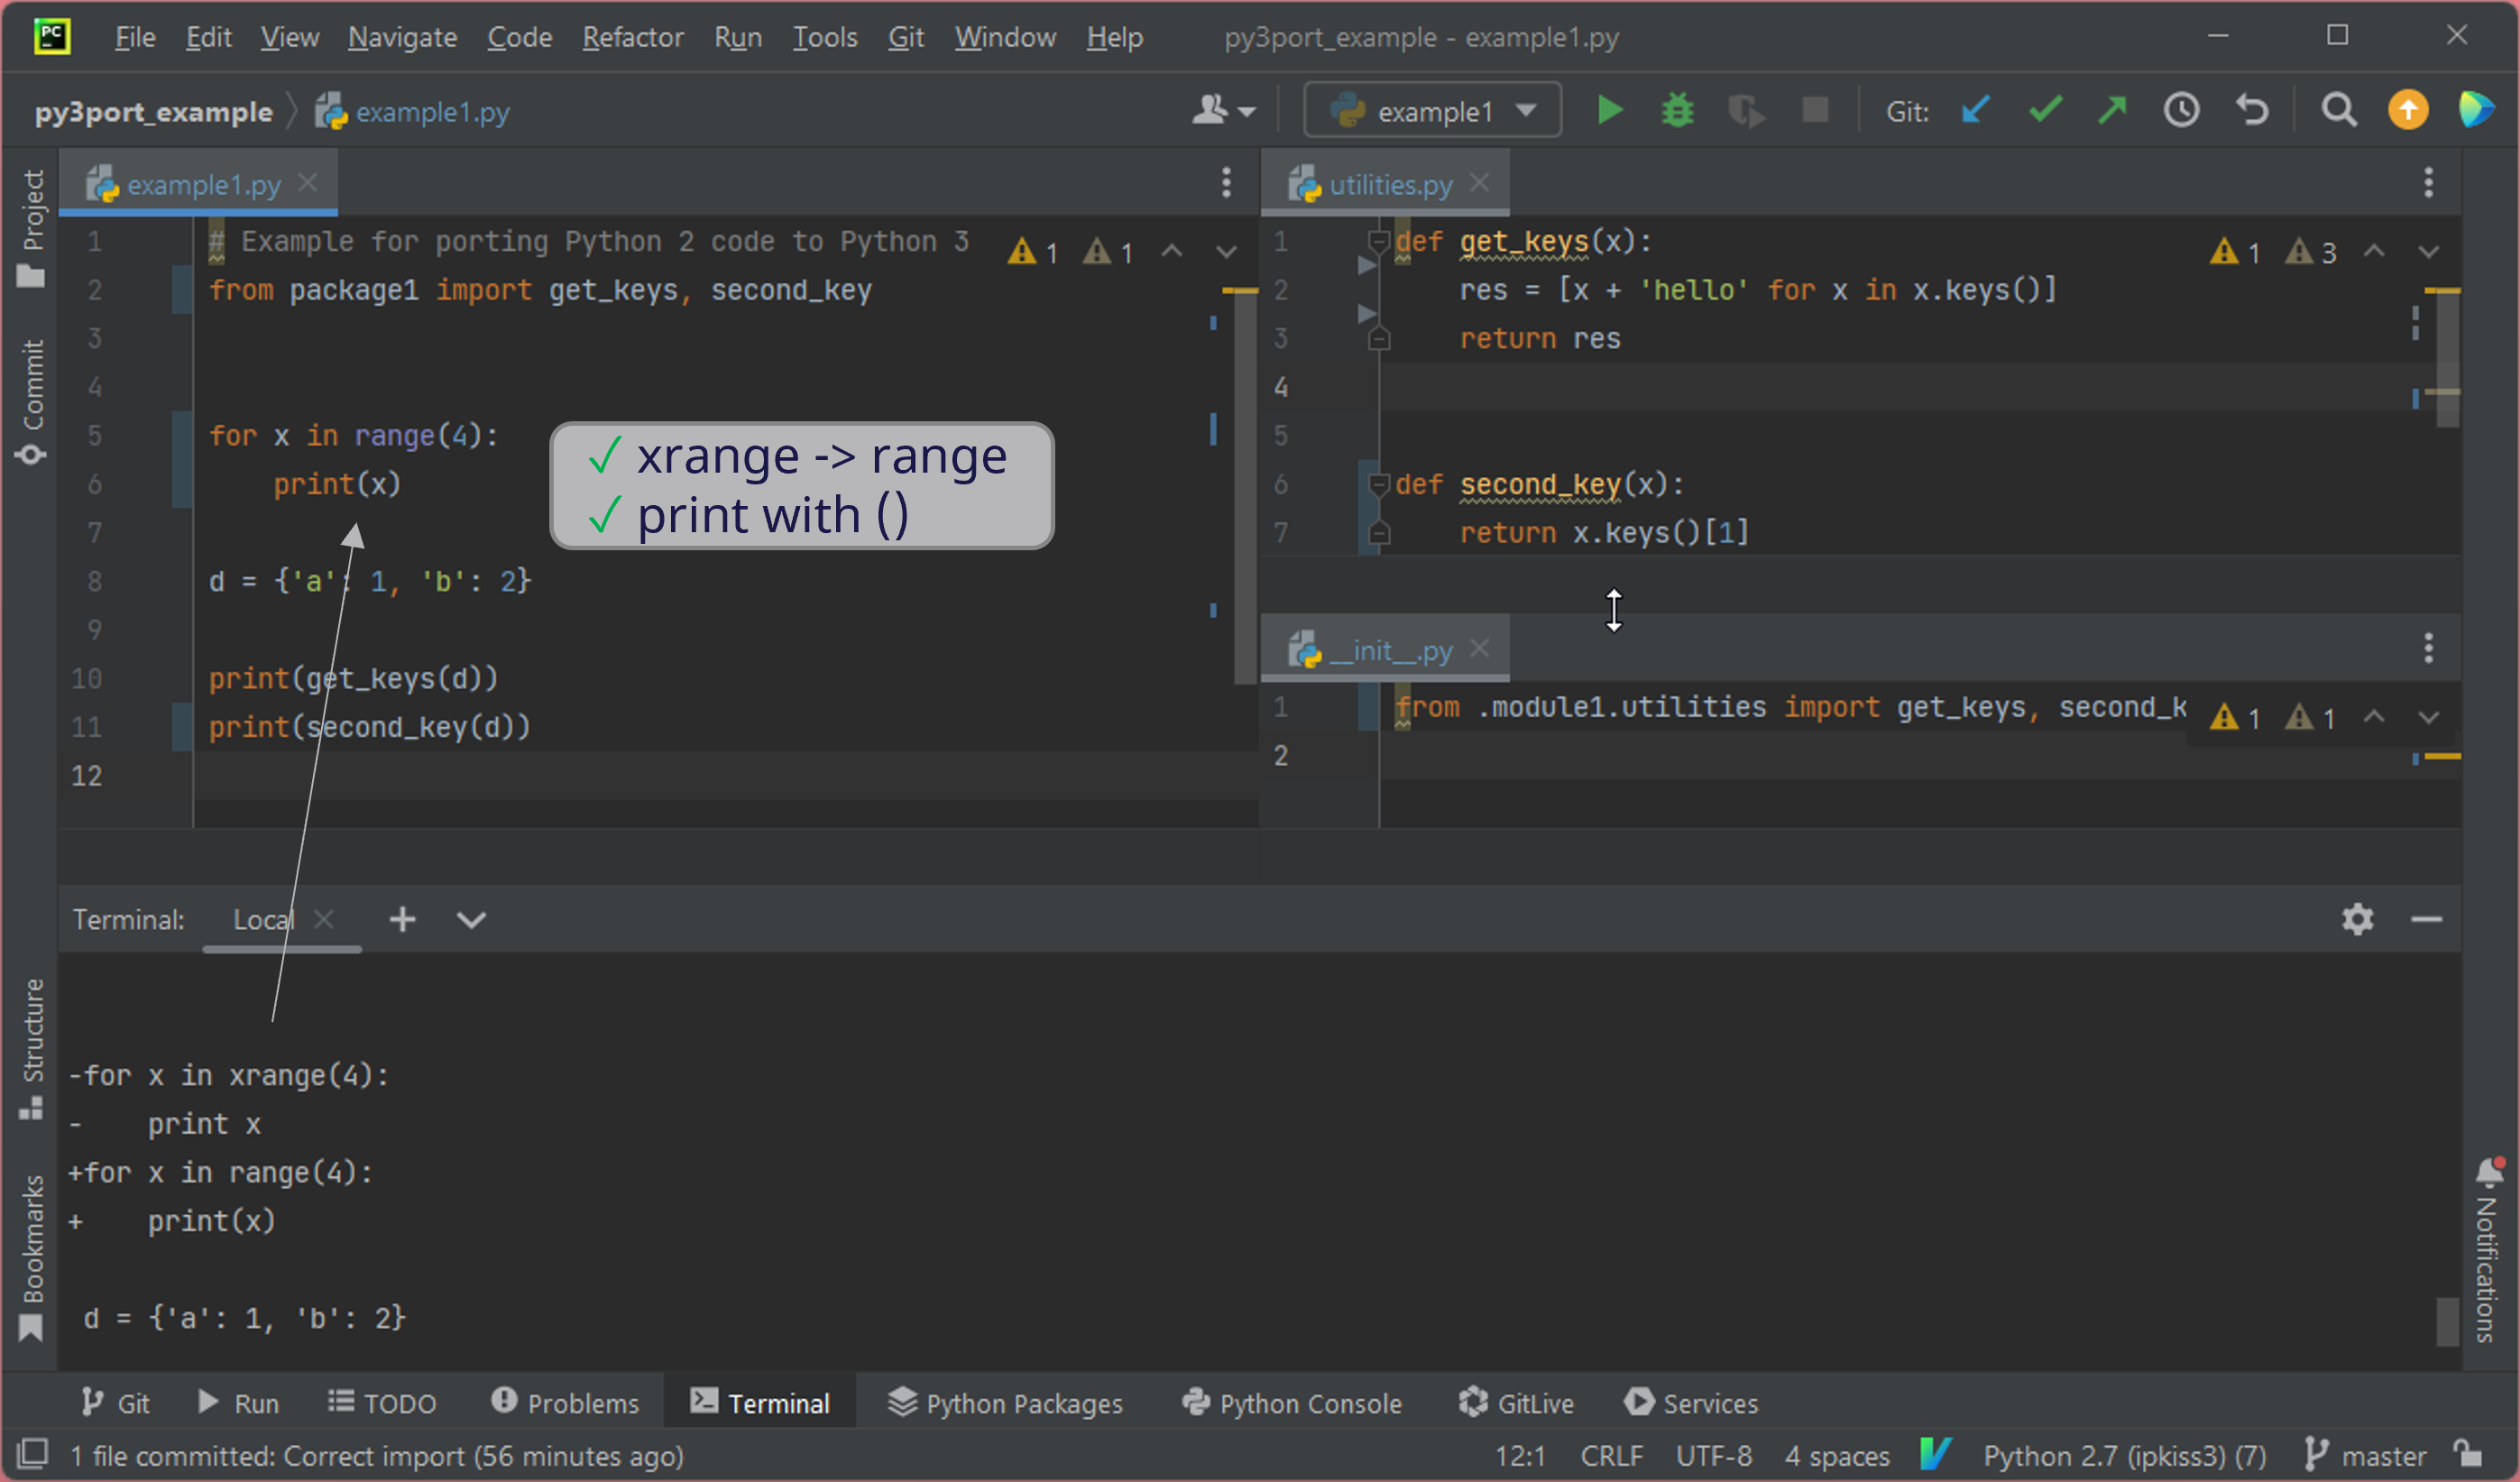Click Git Update Project arrow icon

[1975, 110]
